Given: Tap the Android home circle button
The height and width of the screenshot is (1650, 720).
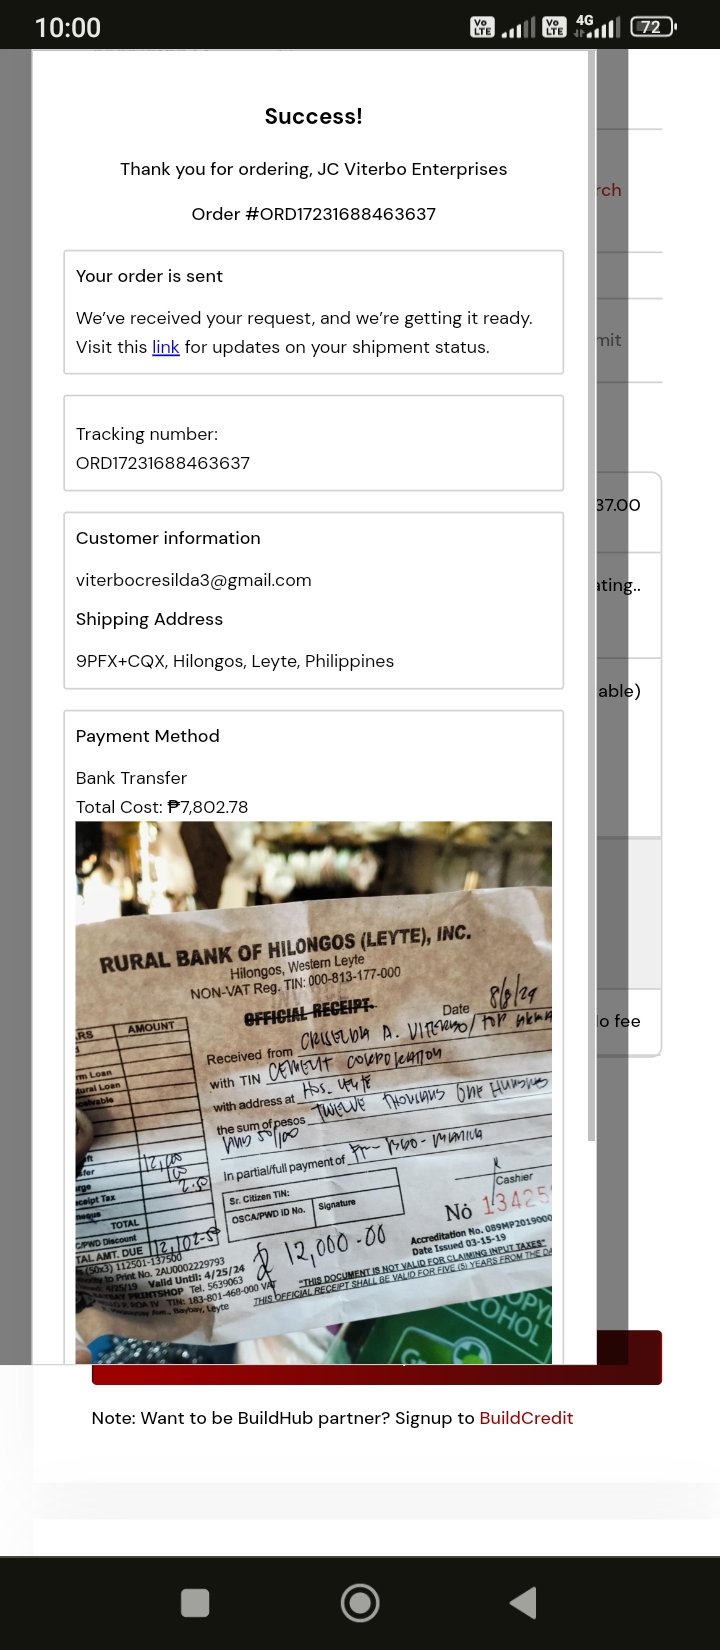Looking at the screenshot, I should click(360, 1602).
